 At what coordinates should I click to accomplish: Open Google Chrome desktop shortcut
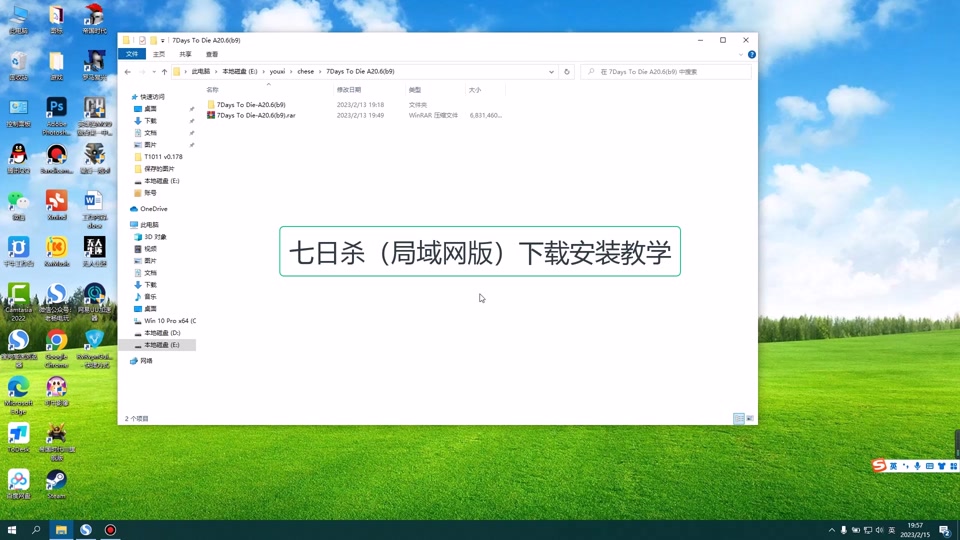(56, 349)
